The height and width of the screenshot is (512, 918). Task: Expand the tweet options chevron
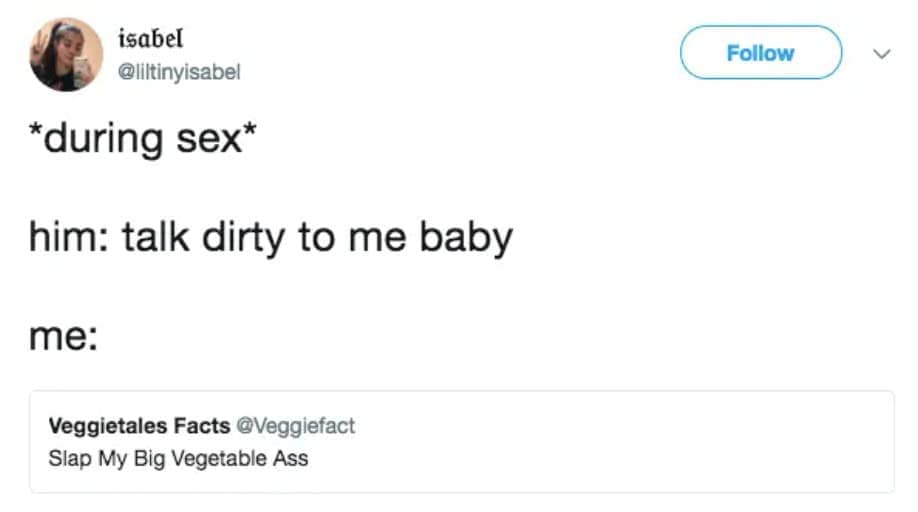879,53
